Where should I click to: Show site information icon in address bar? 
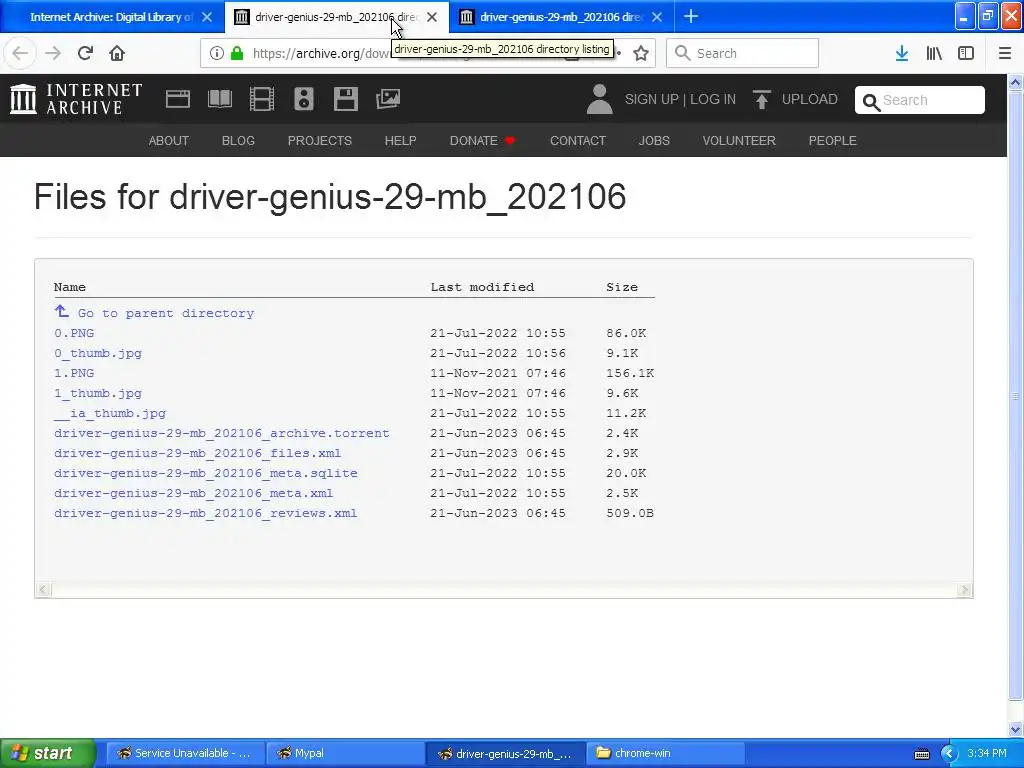tap(217, 54)
